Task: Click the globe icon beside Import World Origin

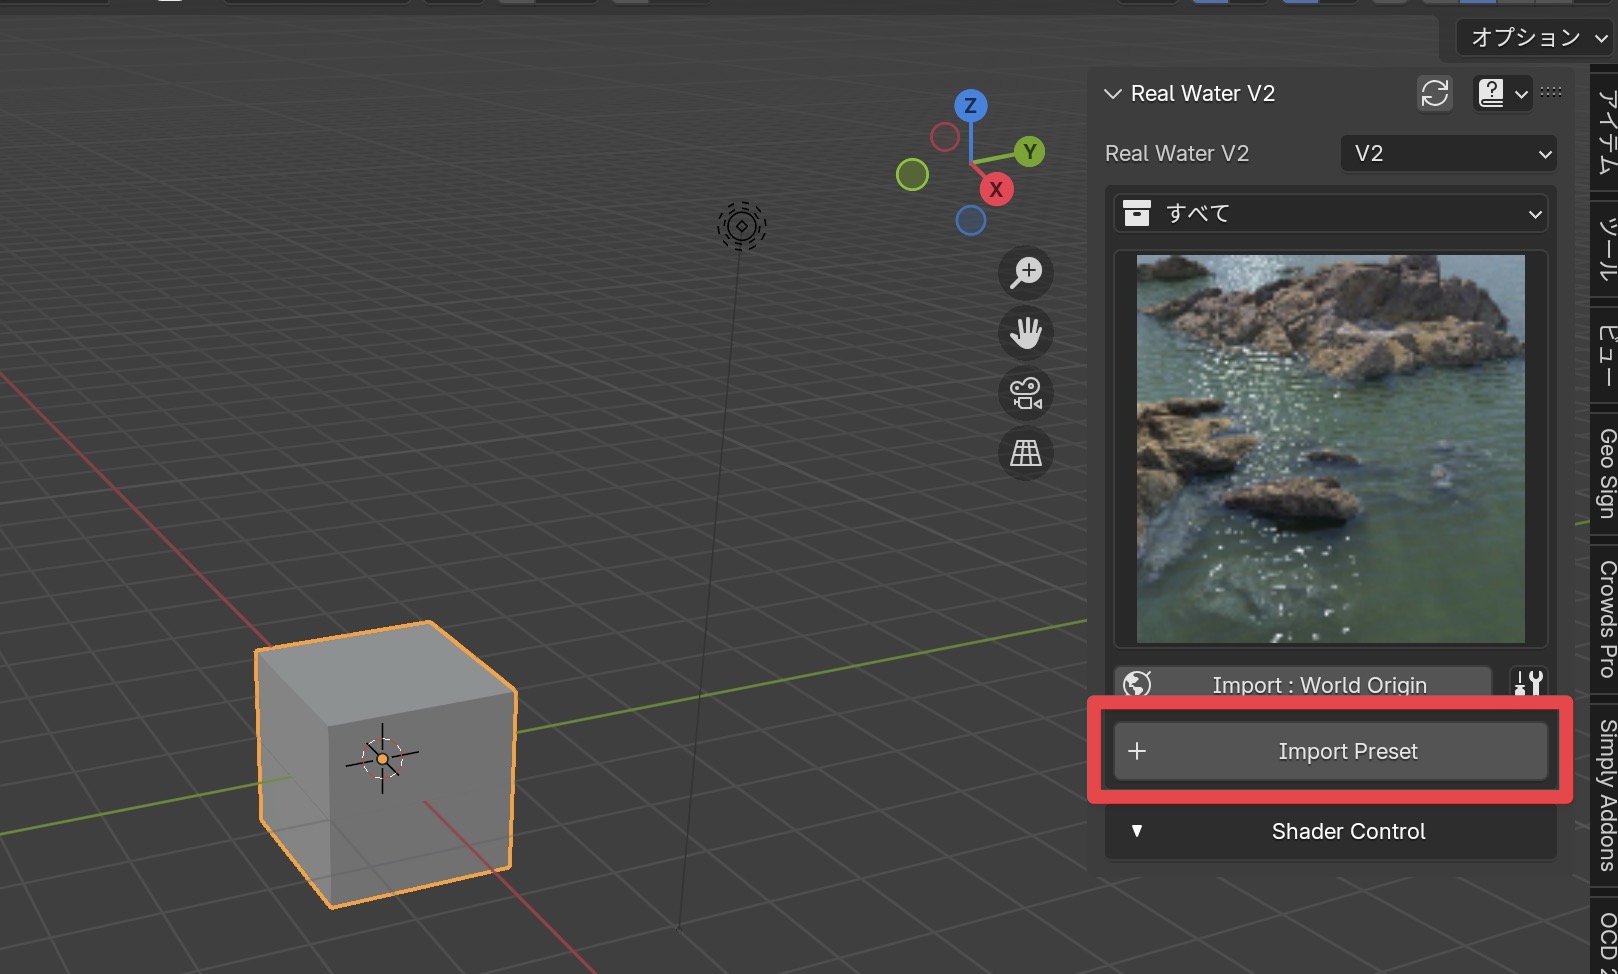Action: click(1135, 685)
